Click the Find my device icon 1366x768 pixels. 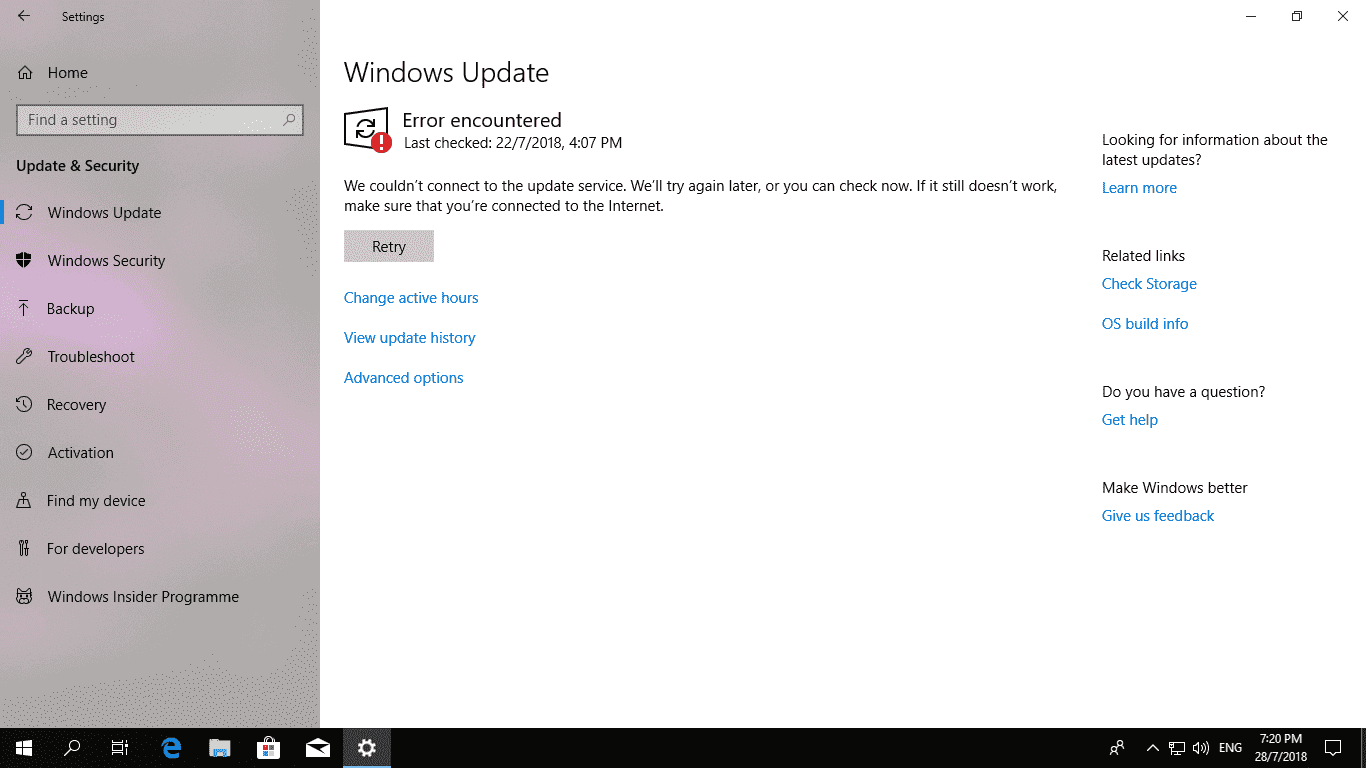pyautogui.click(x=25, y=500)
